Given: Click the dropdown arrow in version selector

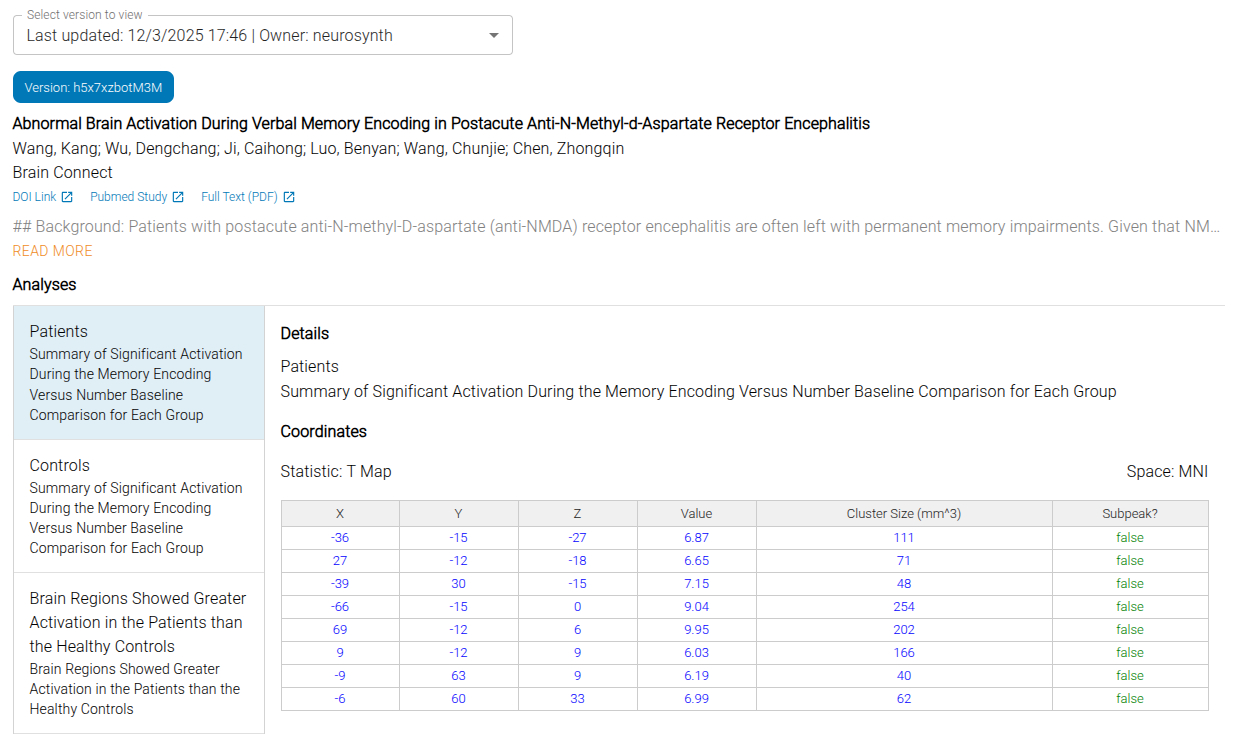Looking at the screenshot, I should 493,36.
